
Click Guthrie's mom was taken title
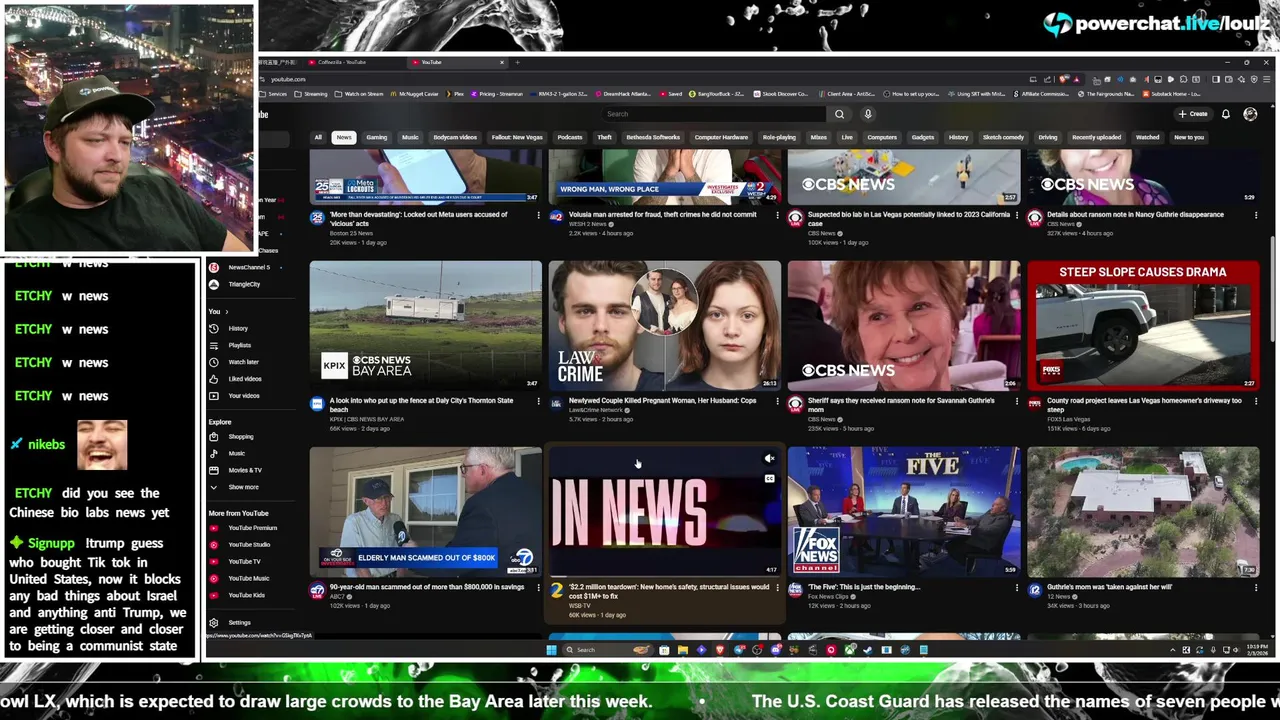1109,587
